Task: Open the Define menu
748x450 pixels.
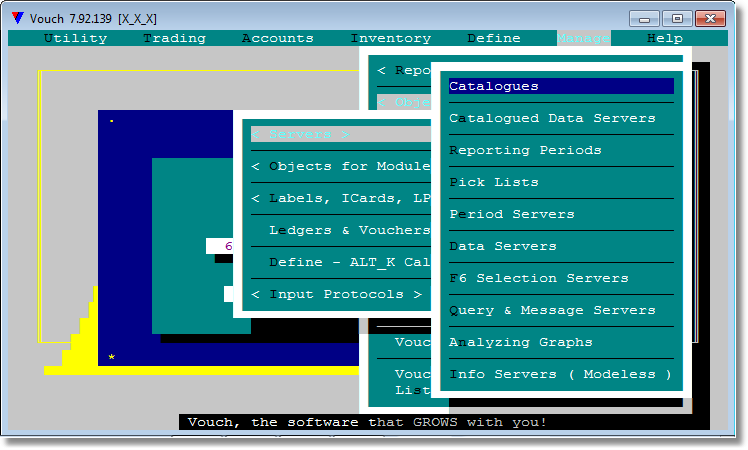Action: click(494, 38)
